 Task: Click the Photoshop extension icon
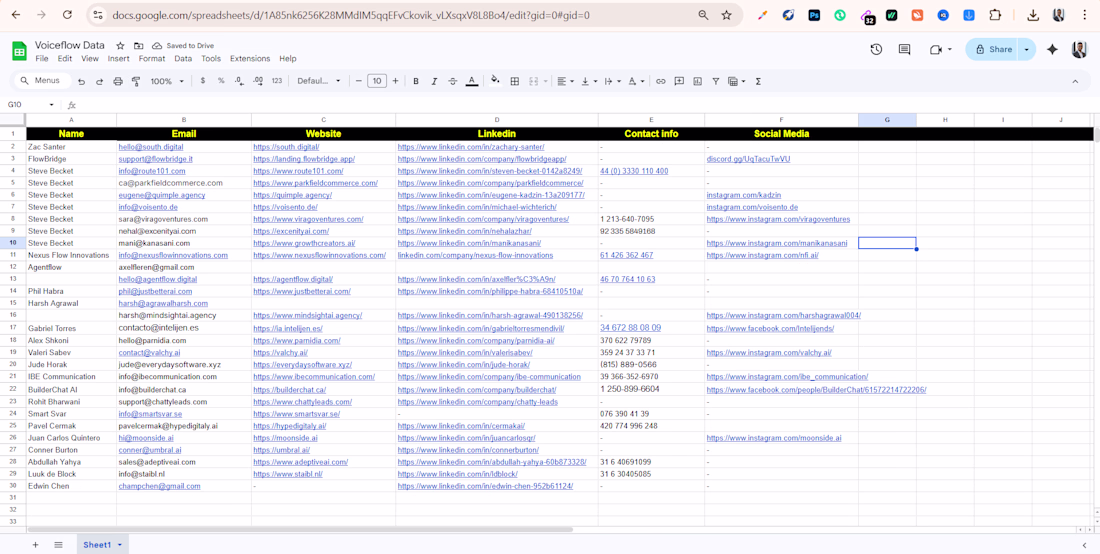point(814,15)
